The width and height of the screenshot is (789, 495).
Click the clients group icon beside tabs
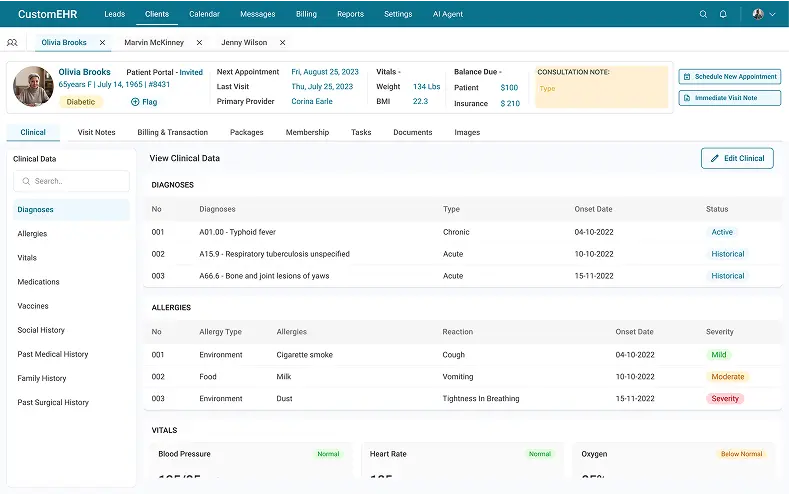[x=12, y=43]
